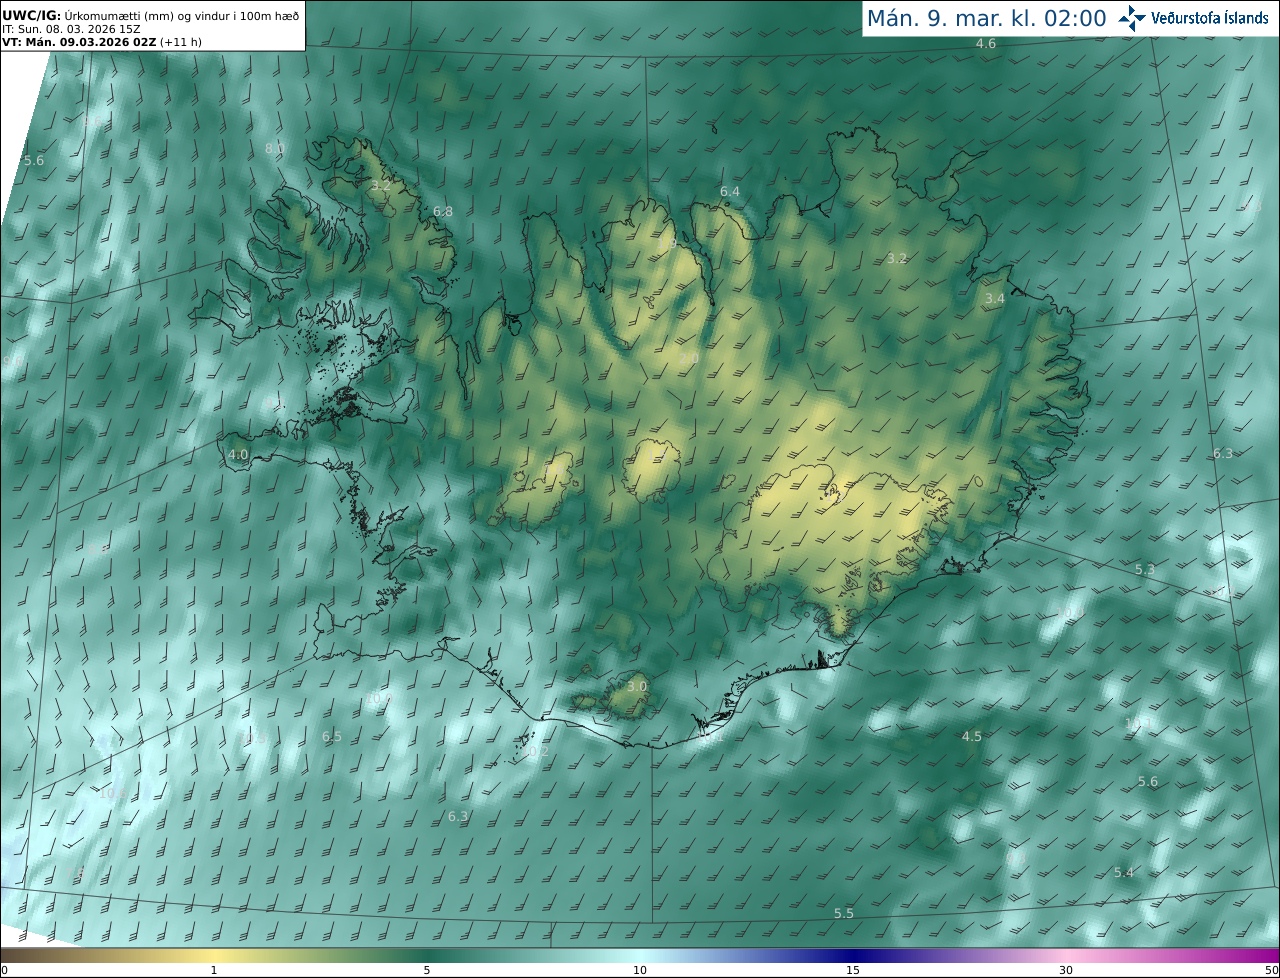1280x978 pixels.
Task: Click the Grímsey island mark north of Iceland
Action: click(715, 128)
